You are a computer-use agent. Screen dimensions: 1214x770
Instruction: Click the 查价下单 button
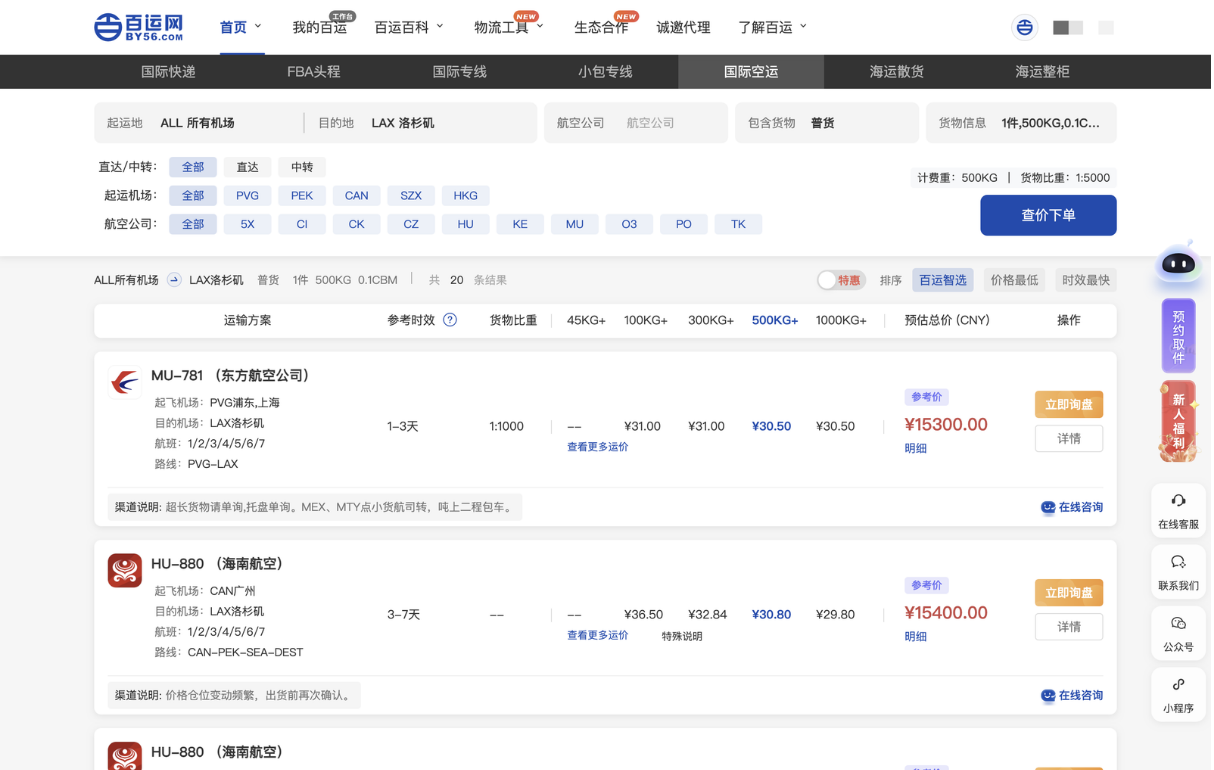tap(1047, 215)
